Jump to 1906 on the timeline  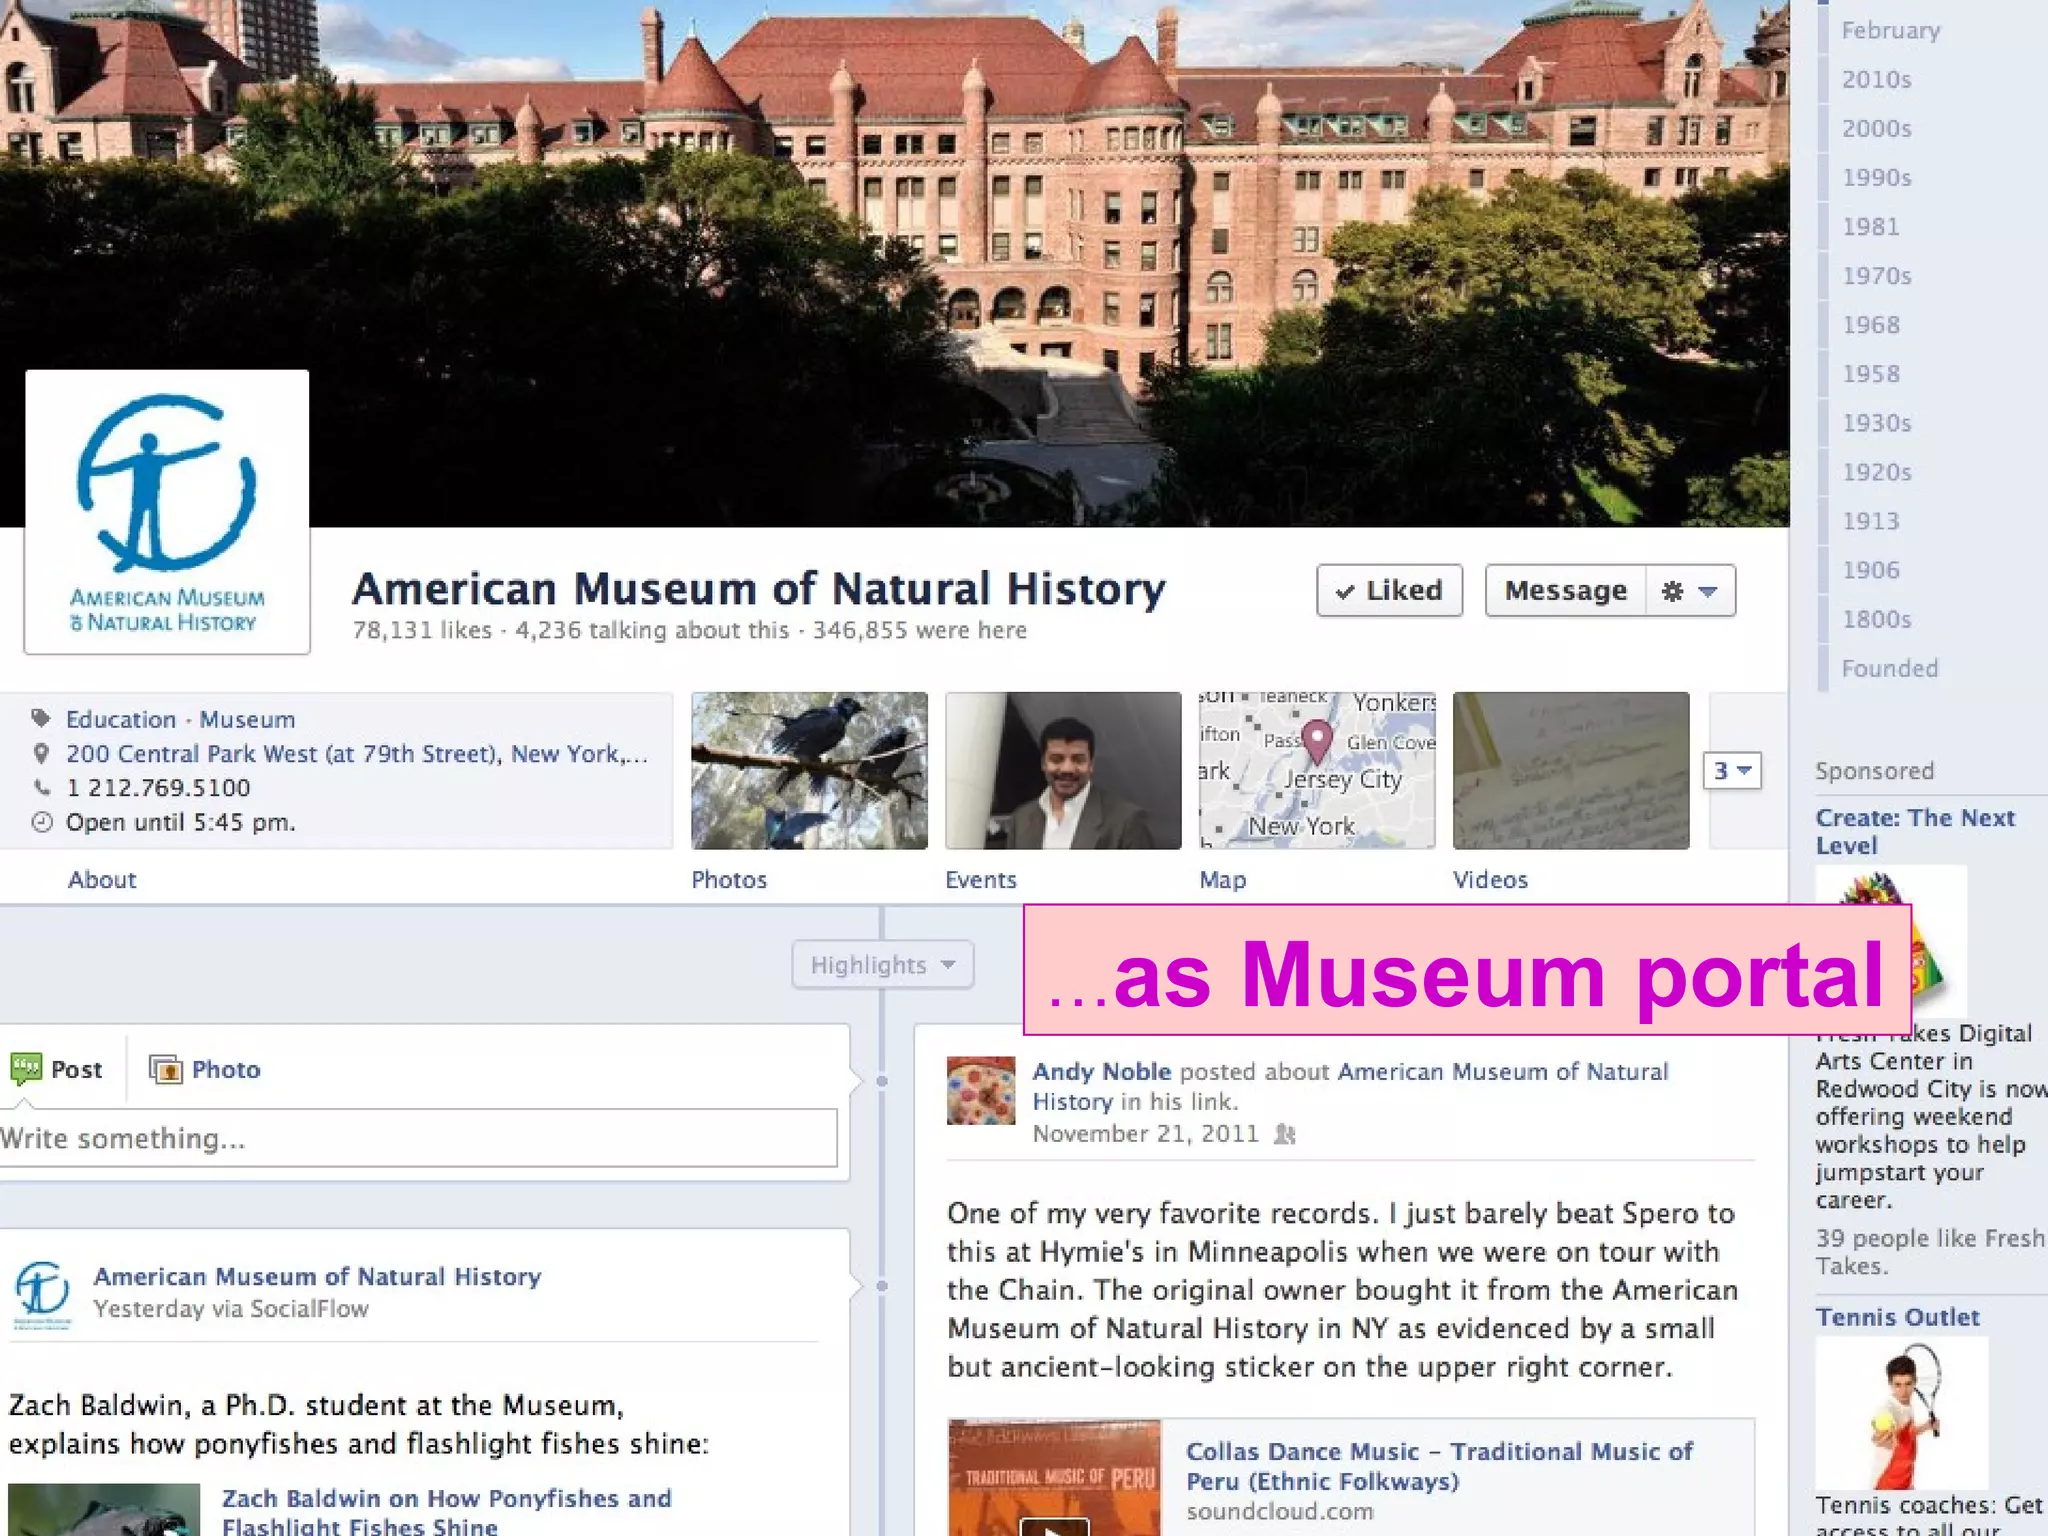click(1870, 569)
